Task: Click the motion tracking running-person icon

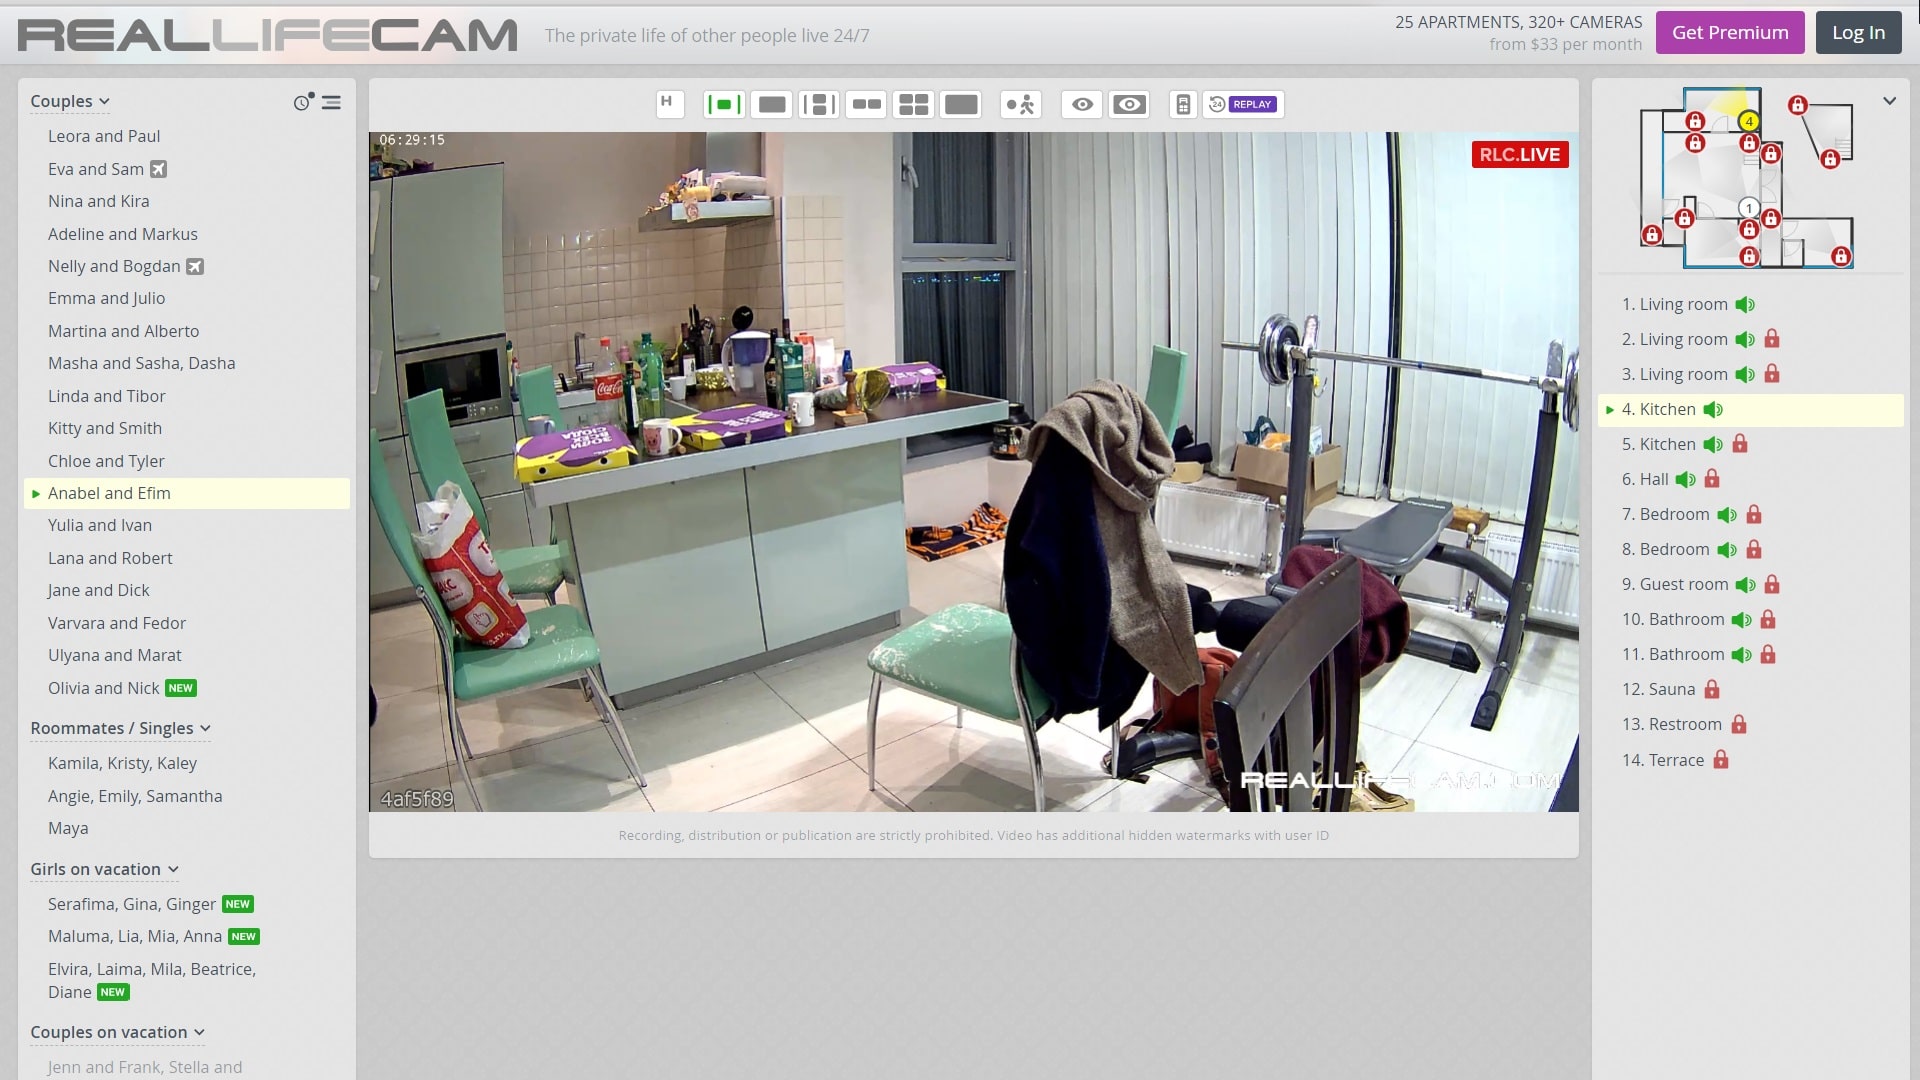Action: pos(1020,104)
